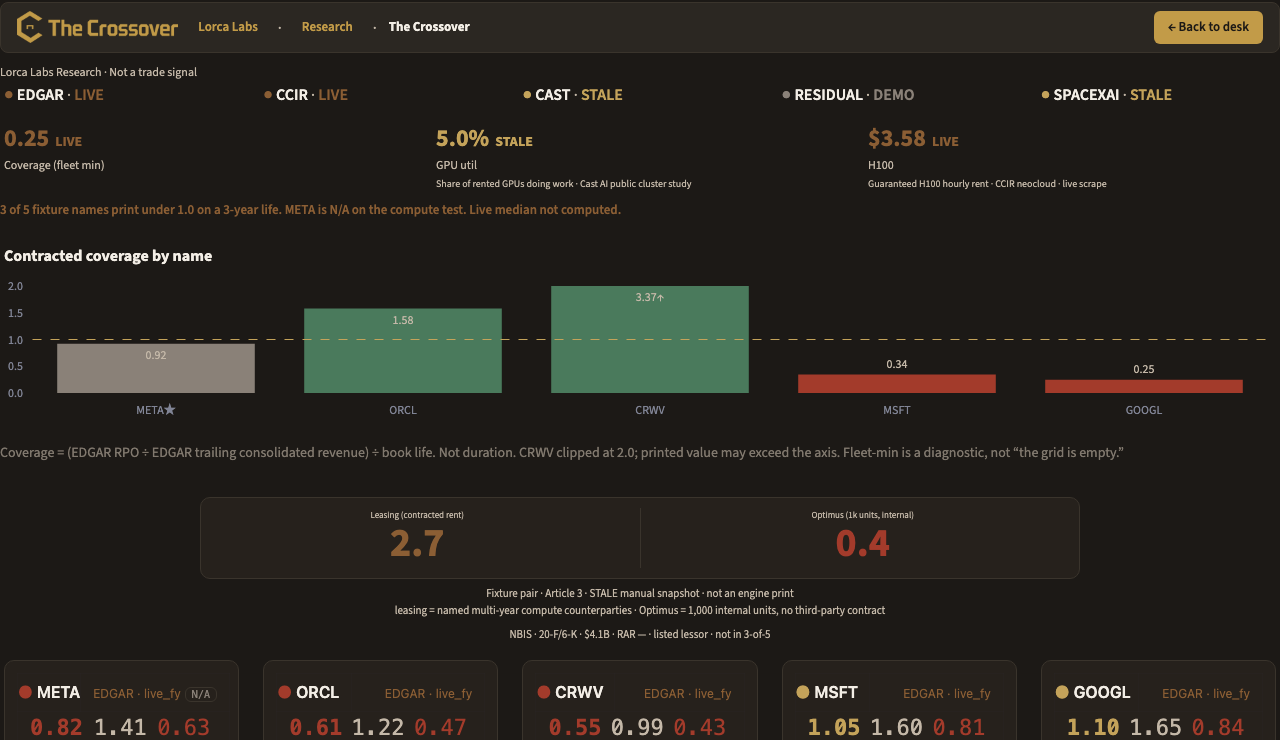Click the red dot on the CRWV card
This screenshot has width=1280, height=740.
point(544,692)
